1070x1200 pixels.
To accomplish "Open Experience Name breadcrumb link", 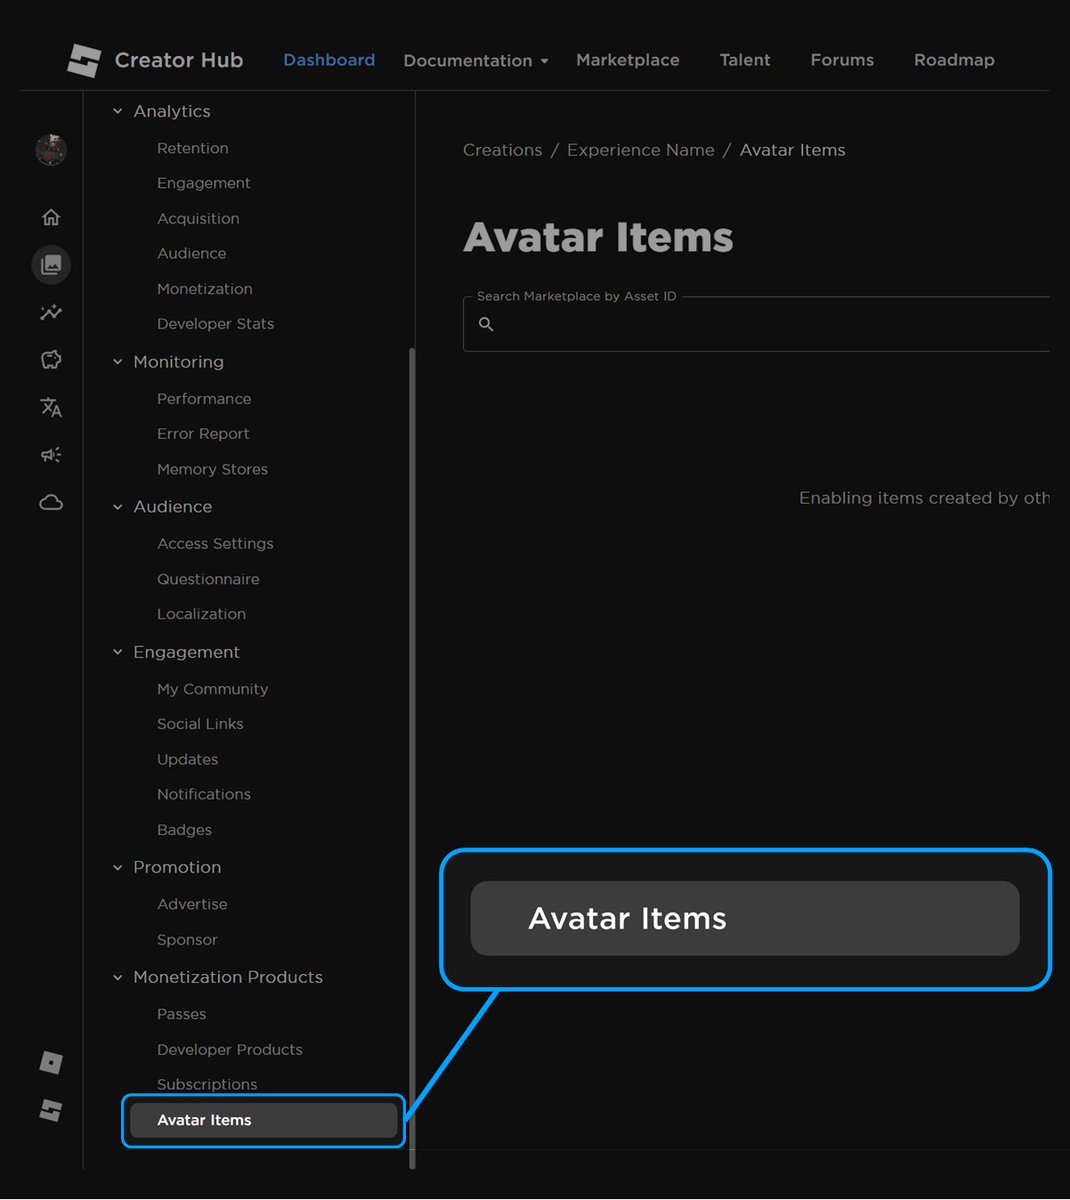I will point(641,150).
